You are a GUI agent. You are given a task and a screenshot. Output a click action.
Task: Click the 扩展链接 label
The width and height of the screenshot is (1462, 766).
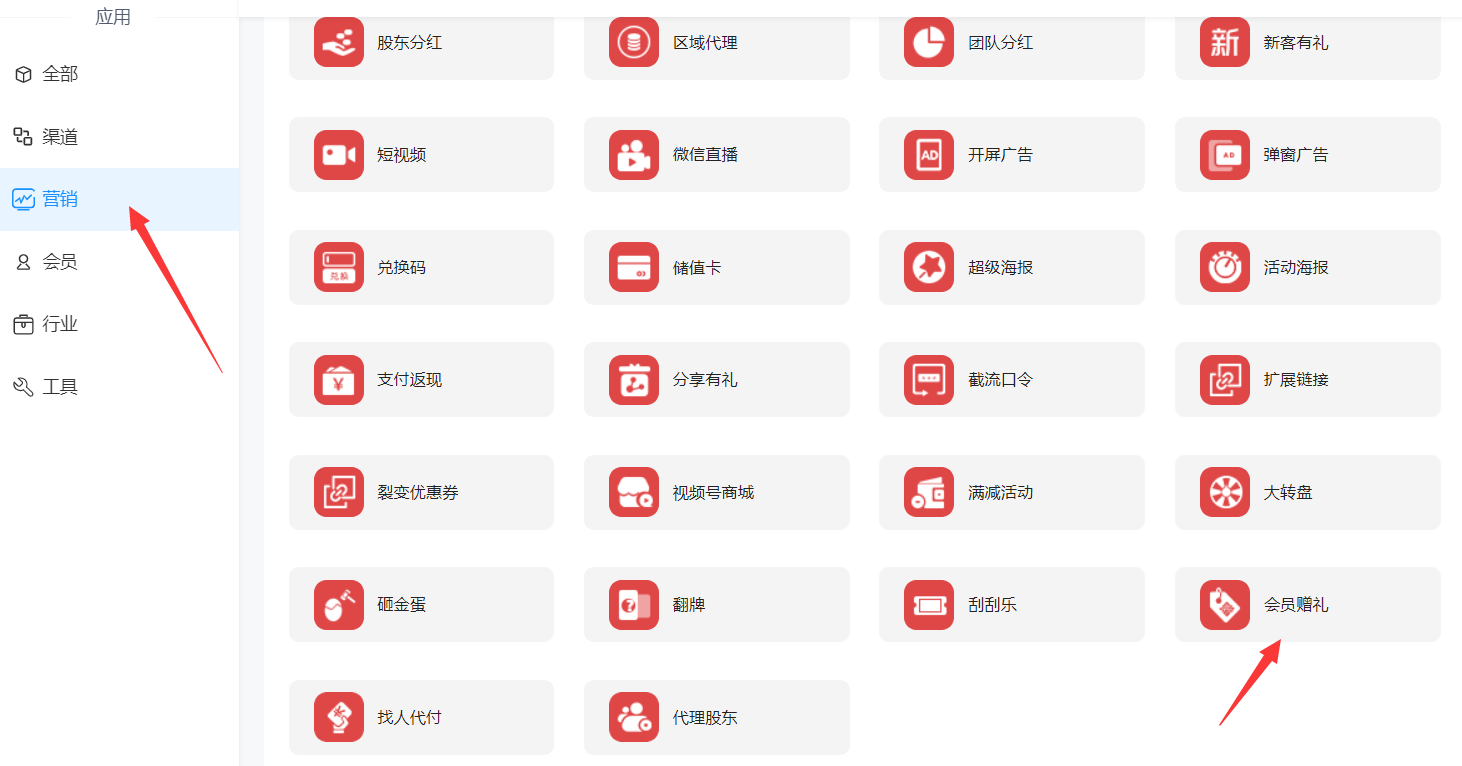pos(1296,380)
